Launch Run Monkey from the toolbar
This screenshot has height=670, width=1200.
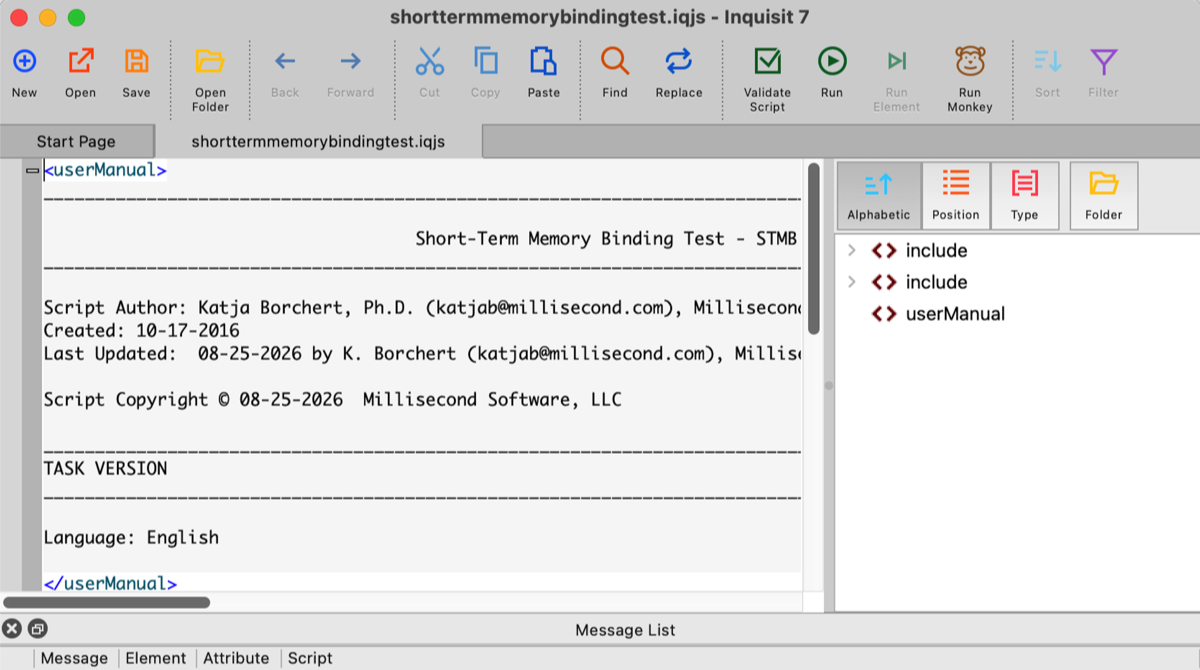[x=969, y=62]
